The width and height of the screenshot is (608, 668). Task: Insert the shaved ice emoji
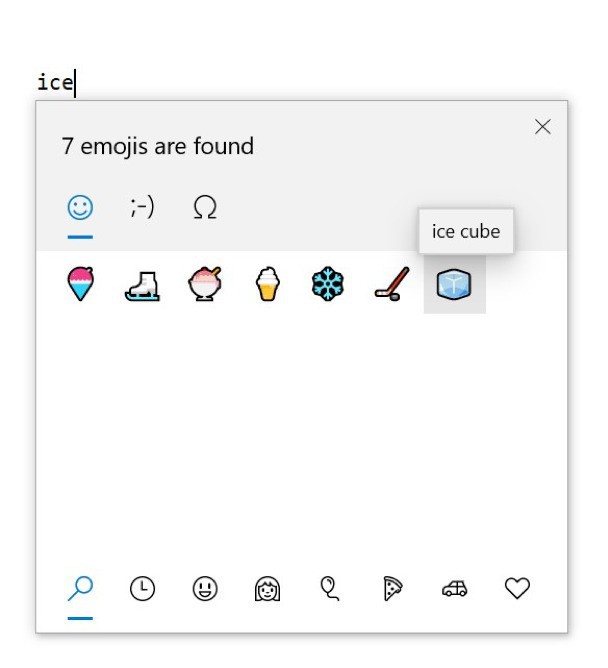tap(81, 285)
